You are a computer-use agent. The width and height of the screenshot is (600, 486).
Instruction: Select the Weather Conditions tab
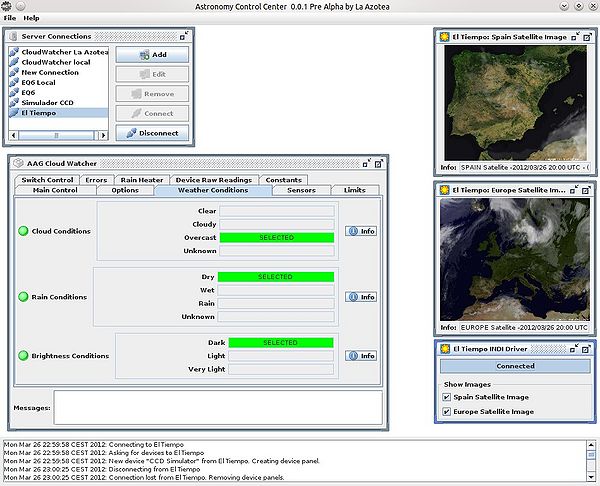click(x=213, y=190)
